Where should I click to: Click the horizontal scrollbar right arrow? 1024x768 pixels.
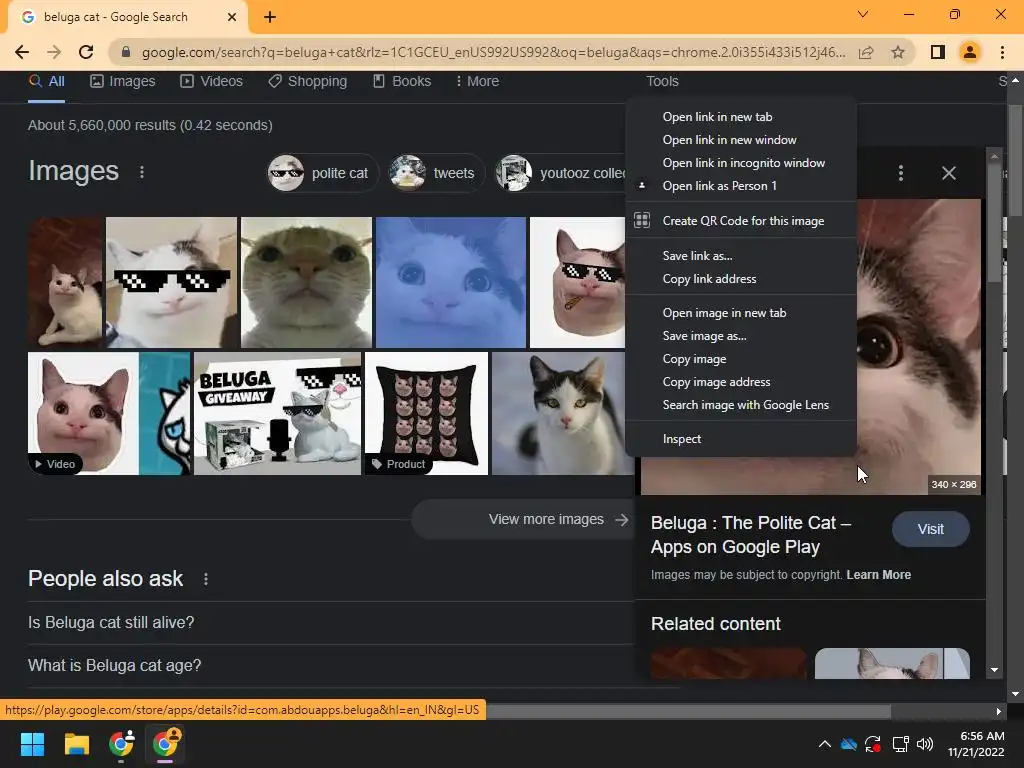[x=999, y=711]
